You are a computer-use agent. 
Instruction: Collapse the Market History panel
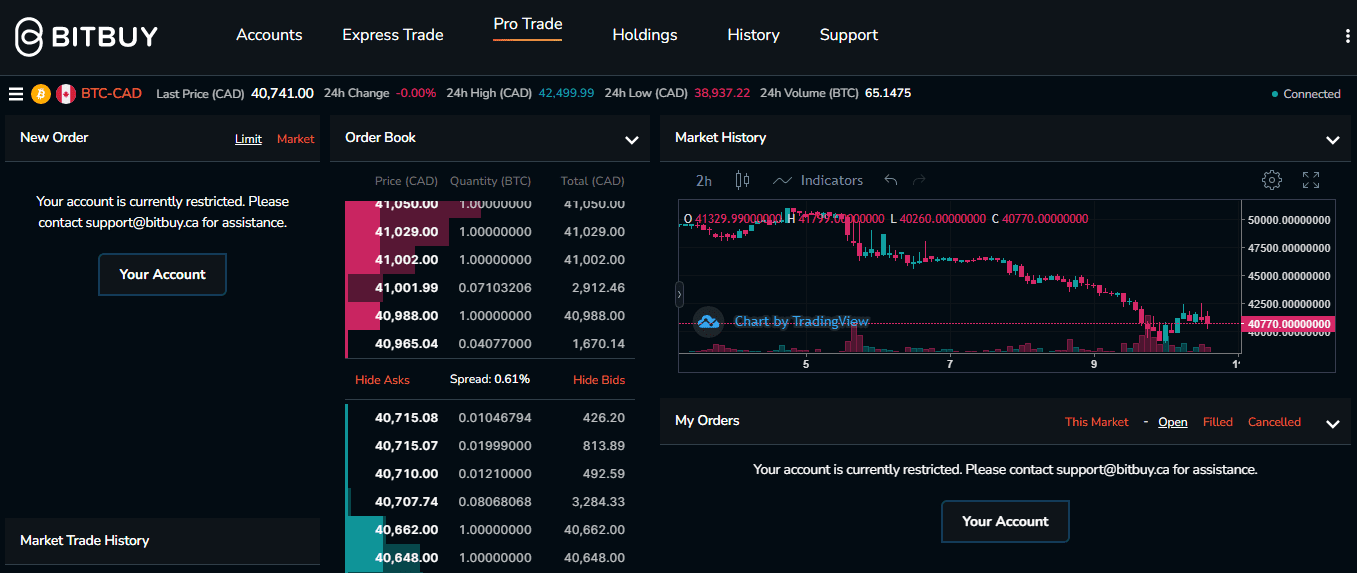click(x=1332, y=140)
